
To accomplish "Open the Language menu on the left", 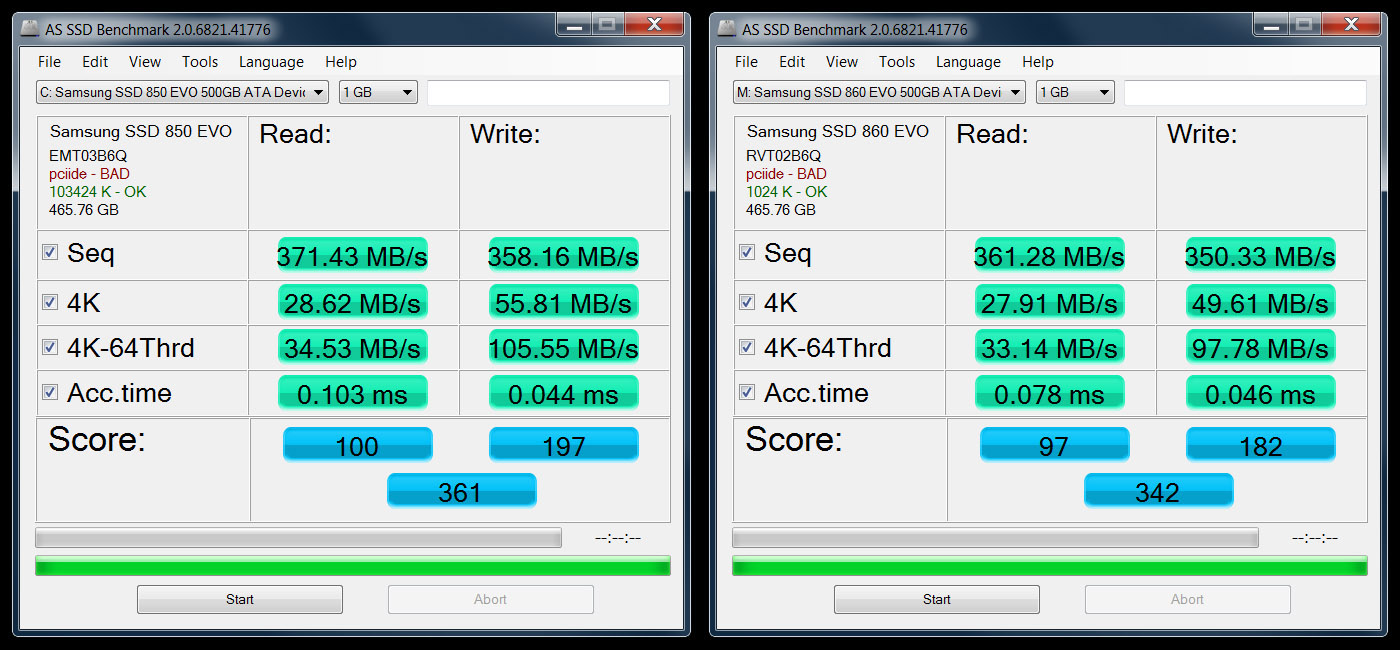I will (271, 61).
